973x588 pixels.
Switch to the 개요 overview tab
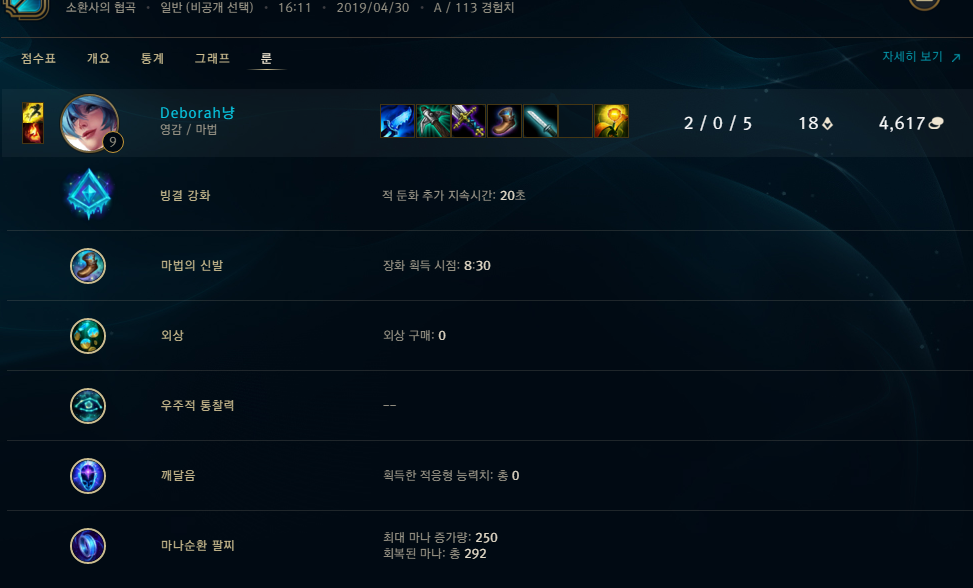pos(98,58)
